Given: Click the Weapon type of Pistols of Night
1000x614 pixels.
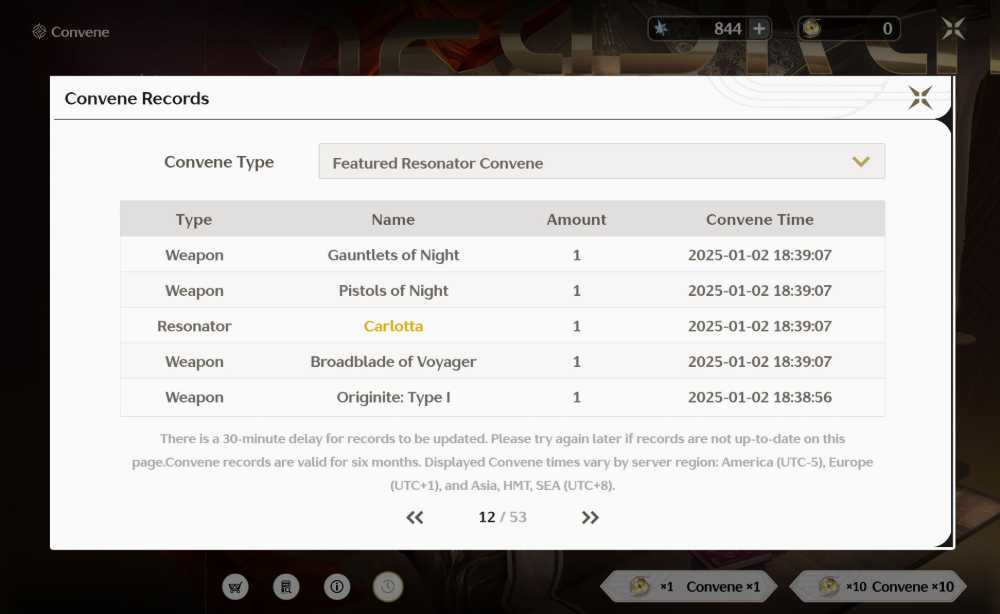Looking at the screenshot, I should tap(194, 291).
